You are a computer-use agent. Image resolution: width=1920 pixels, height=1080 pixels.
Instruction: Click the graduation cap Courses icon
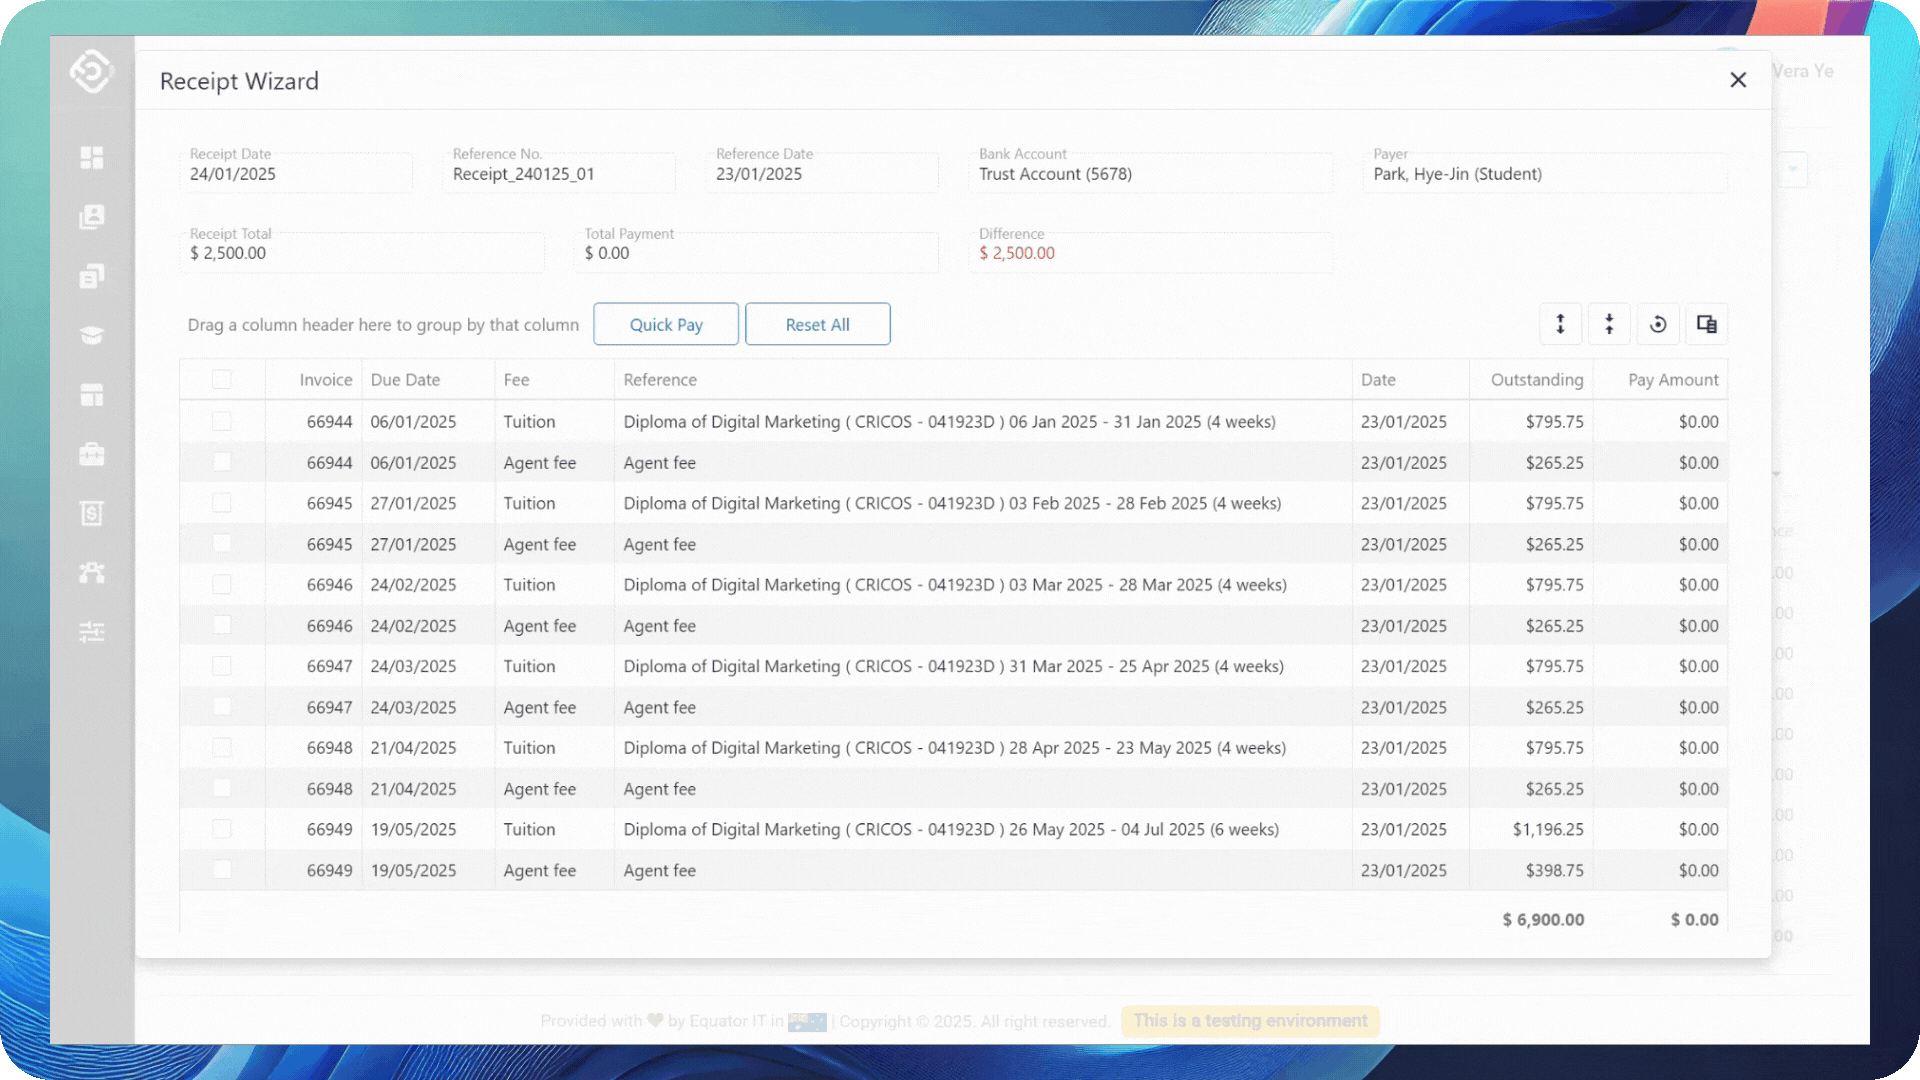click(x=91, y=335)
